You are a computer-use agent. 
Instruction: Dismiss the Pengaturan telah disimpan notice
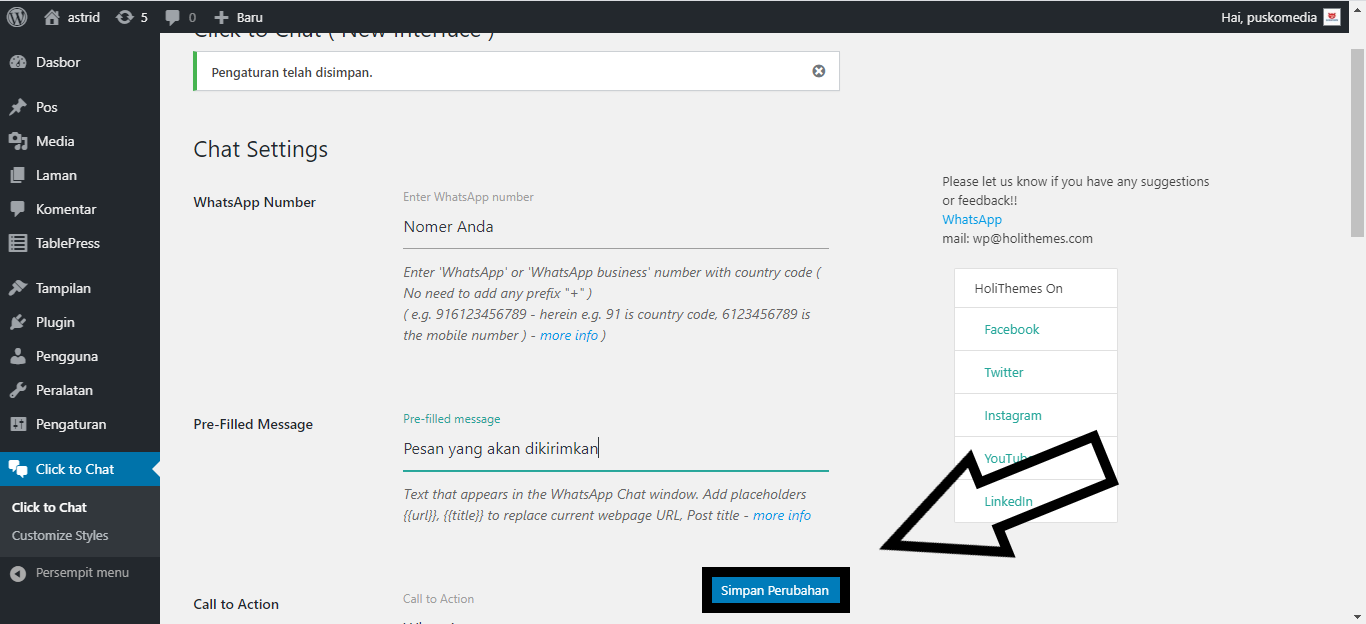818,70
